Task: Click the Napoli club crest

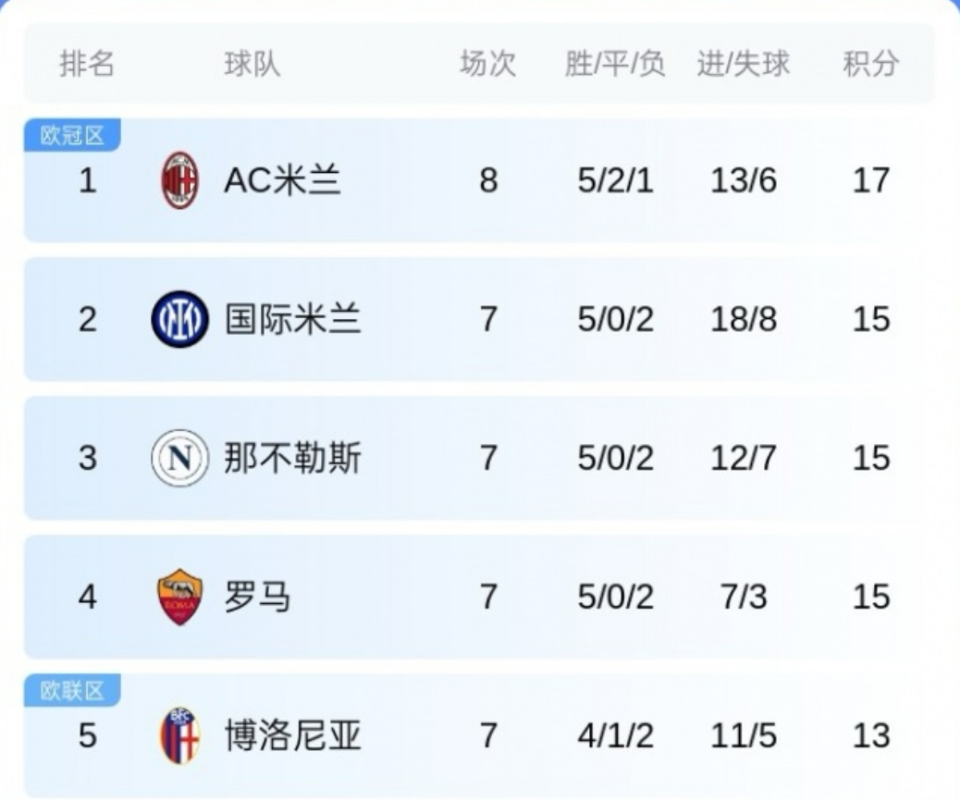Action: [180, 458]
